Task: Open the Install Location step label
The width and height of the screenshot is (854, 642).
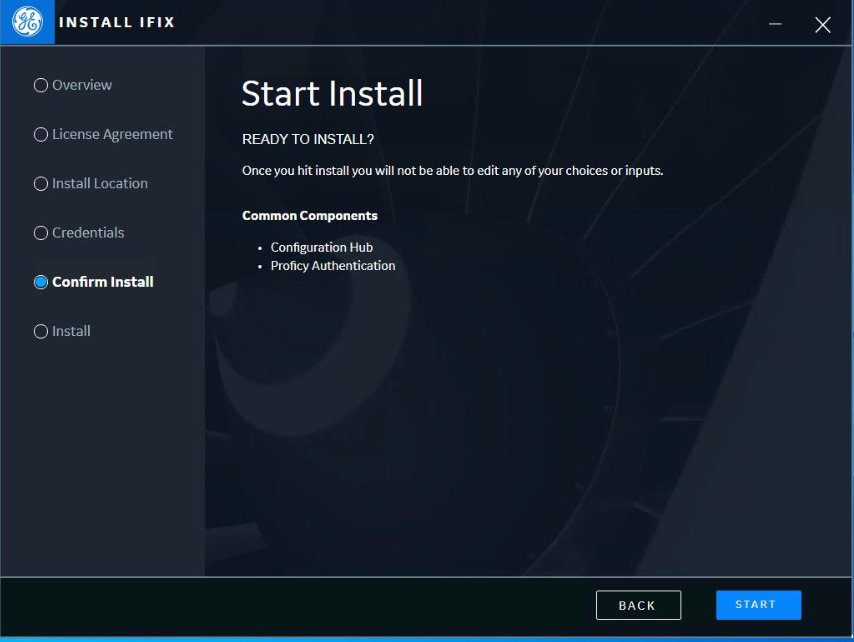Action: [100, 184]
